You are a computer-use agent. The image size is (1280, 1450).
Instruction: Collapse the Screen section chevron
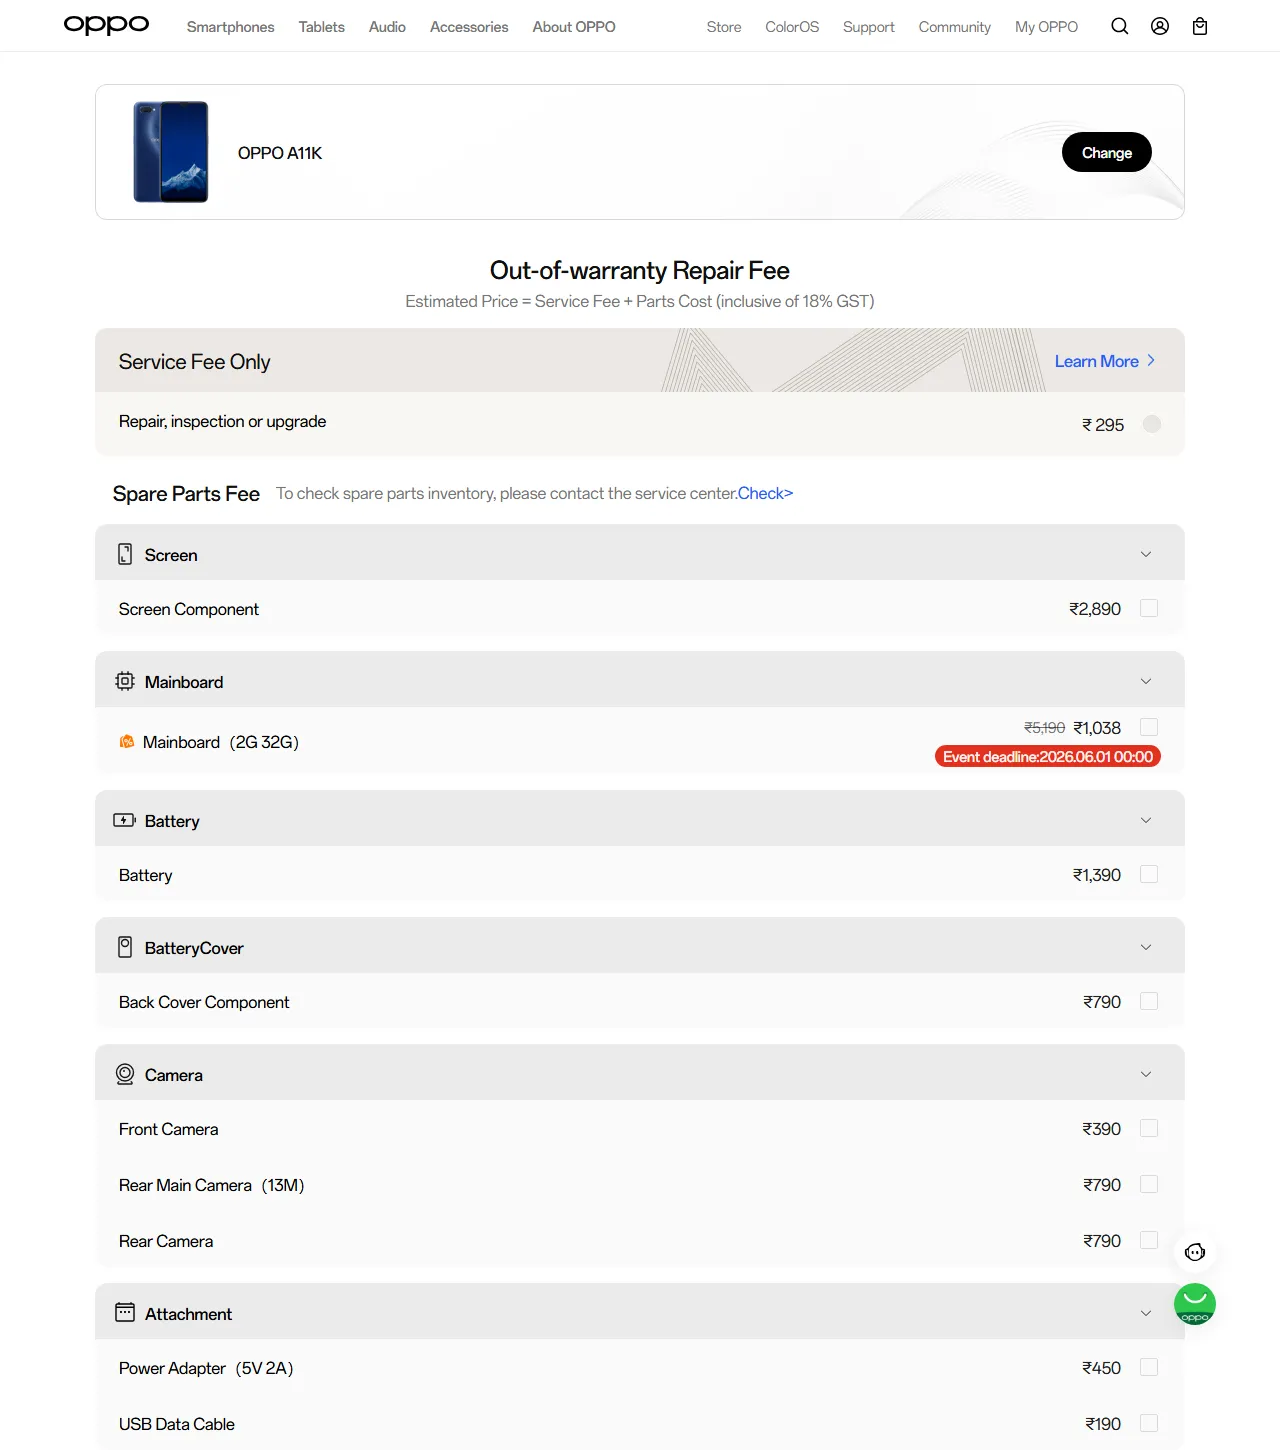[1146, 554]
